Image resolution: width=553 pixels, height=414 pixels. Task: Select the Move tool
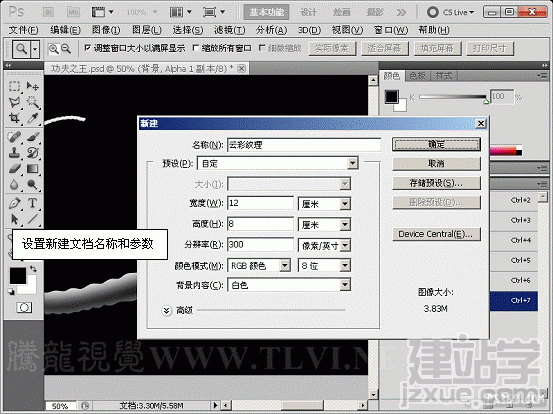click(32, 86)
